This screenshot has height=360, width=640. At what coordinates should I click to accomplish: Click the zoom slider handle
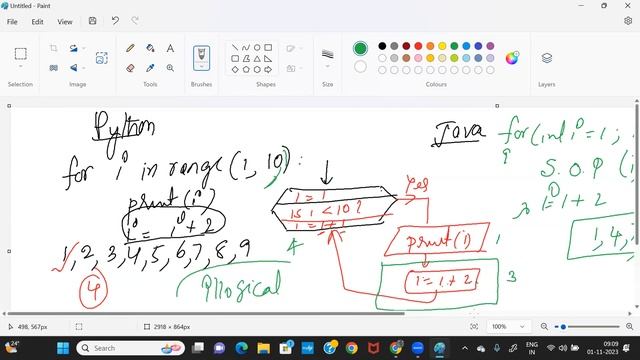(x=563, y=327)
